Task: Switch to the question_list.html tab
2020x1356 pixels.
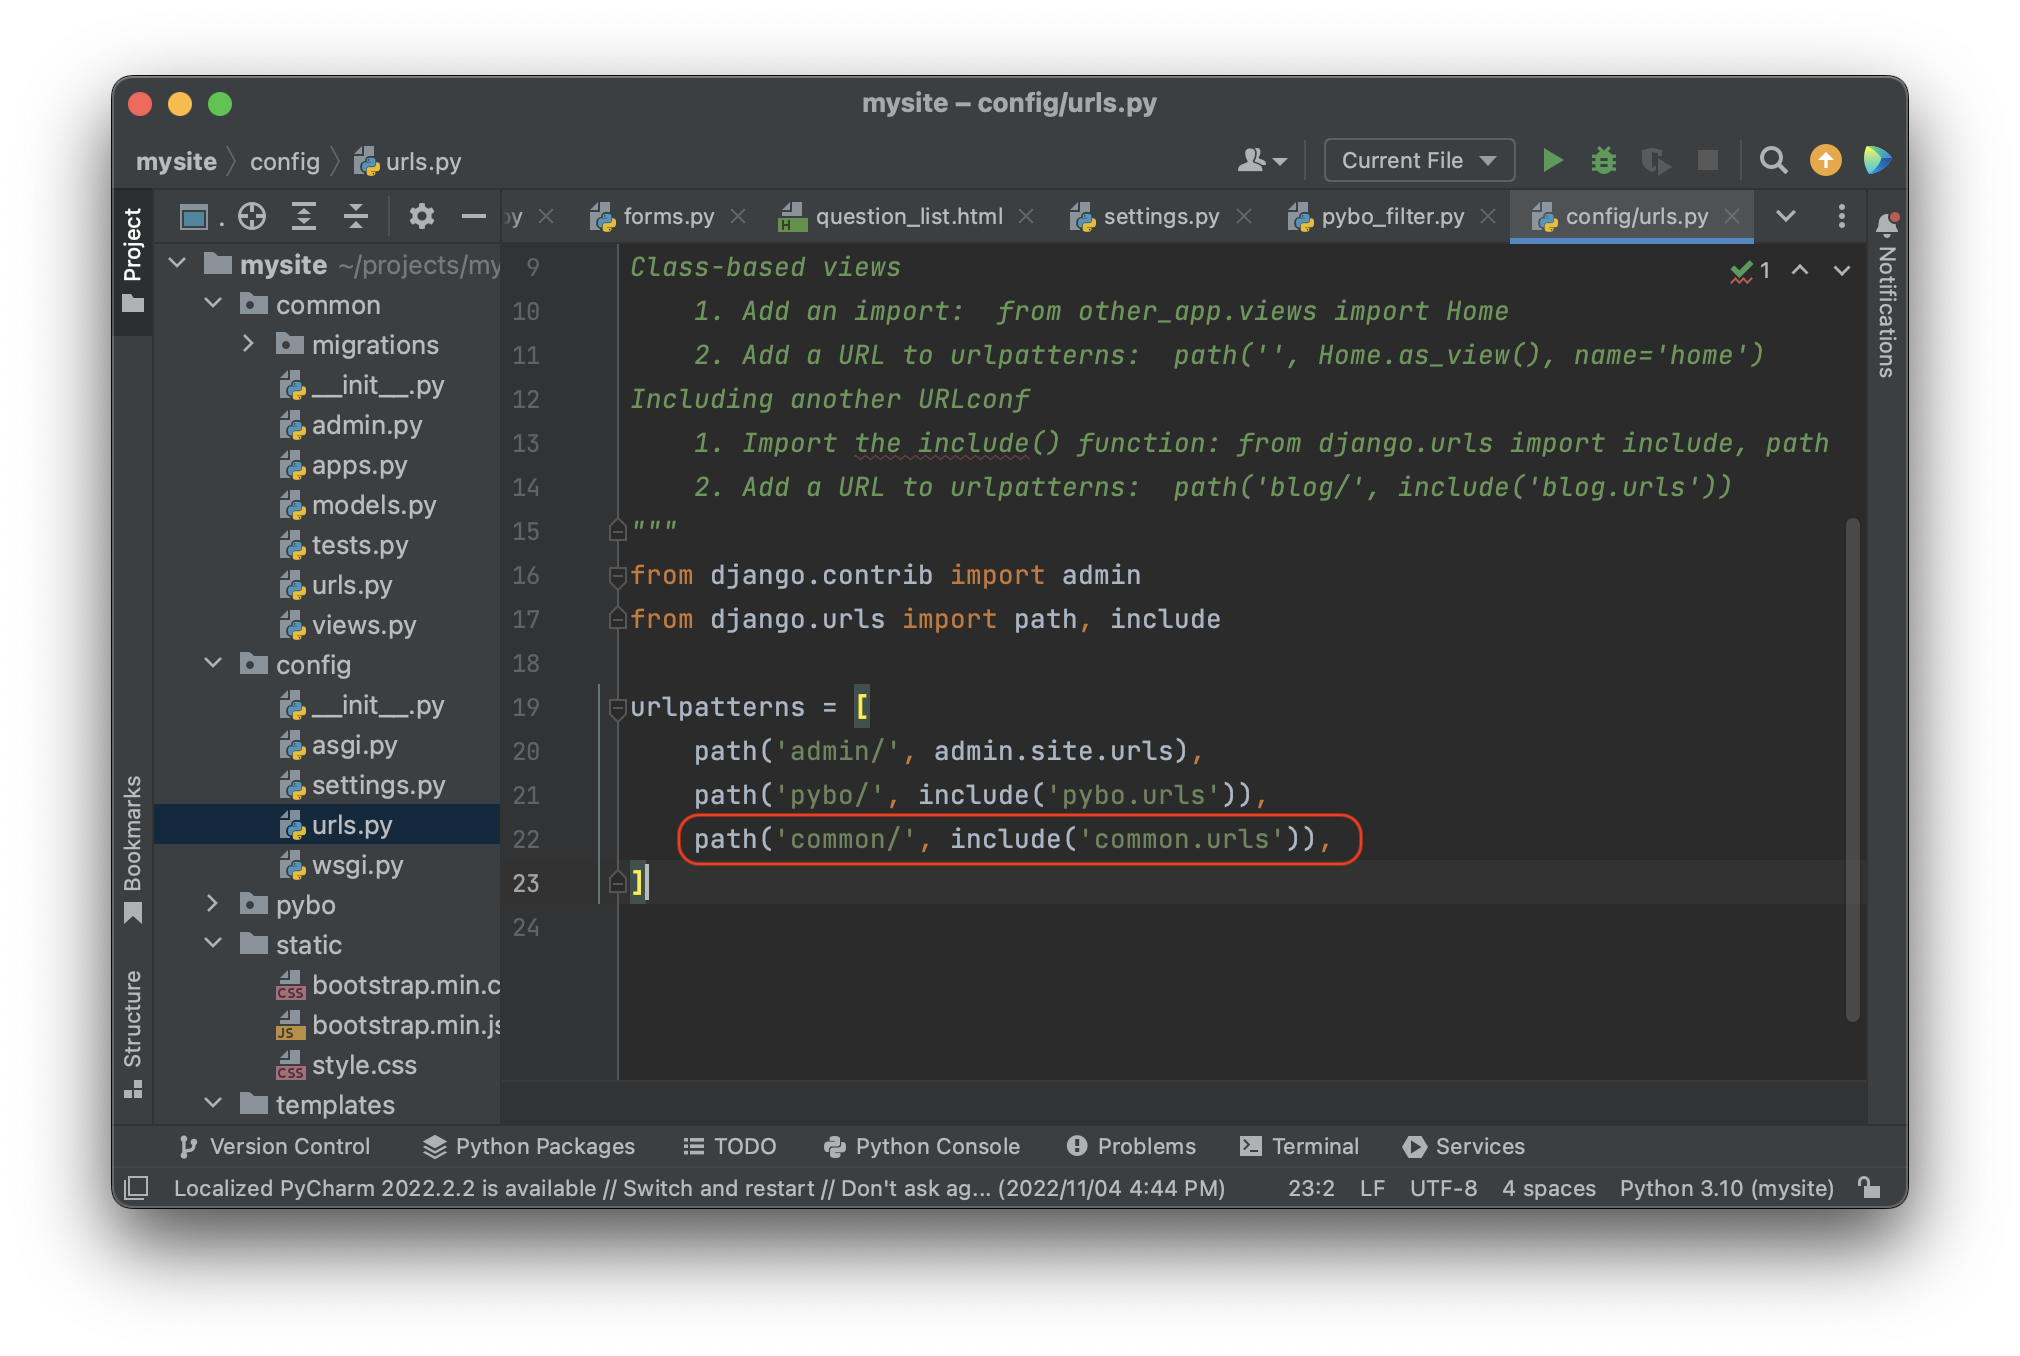Action: pos(908,216)
